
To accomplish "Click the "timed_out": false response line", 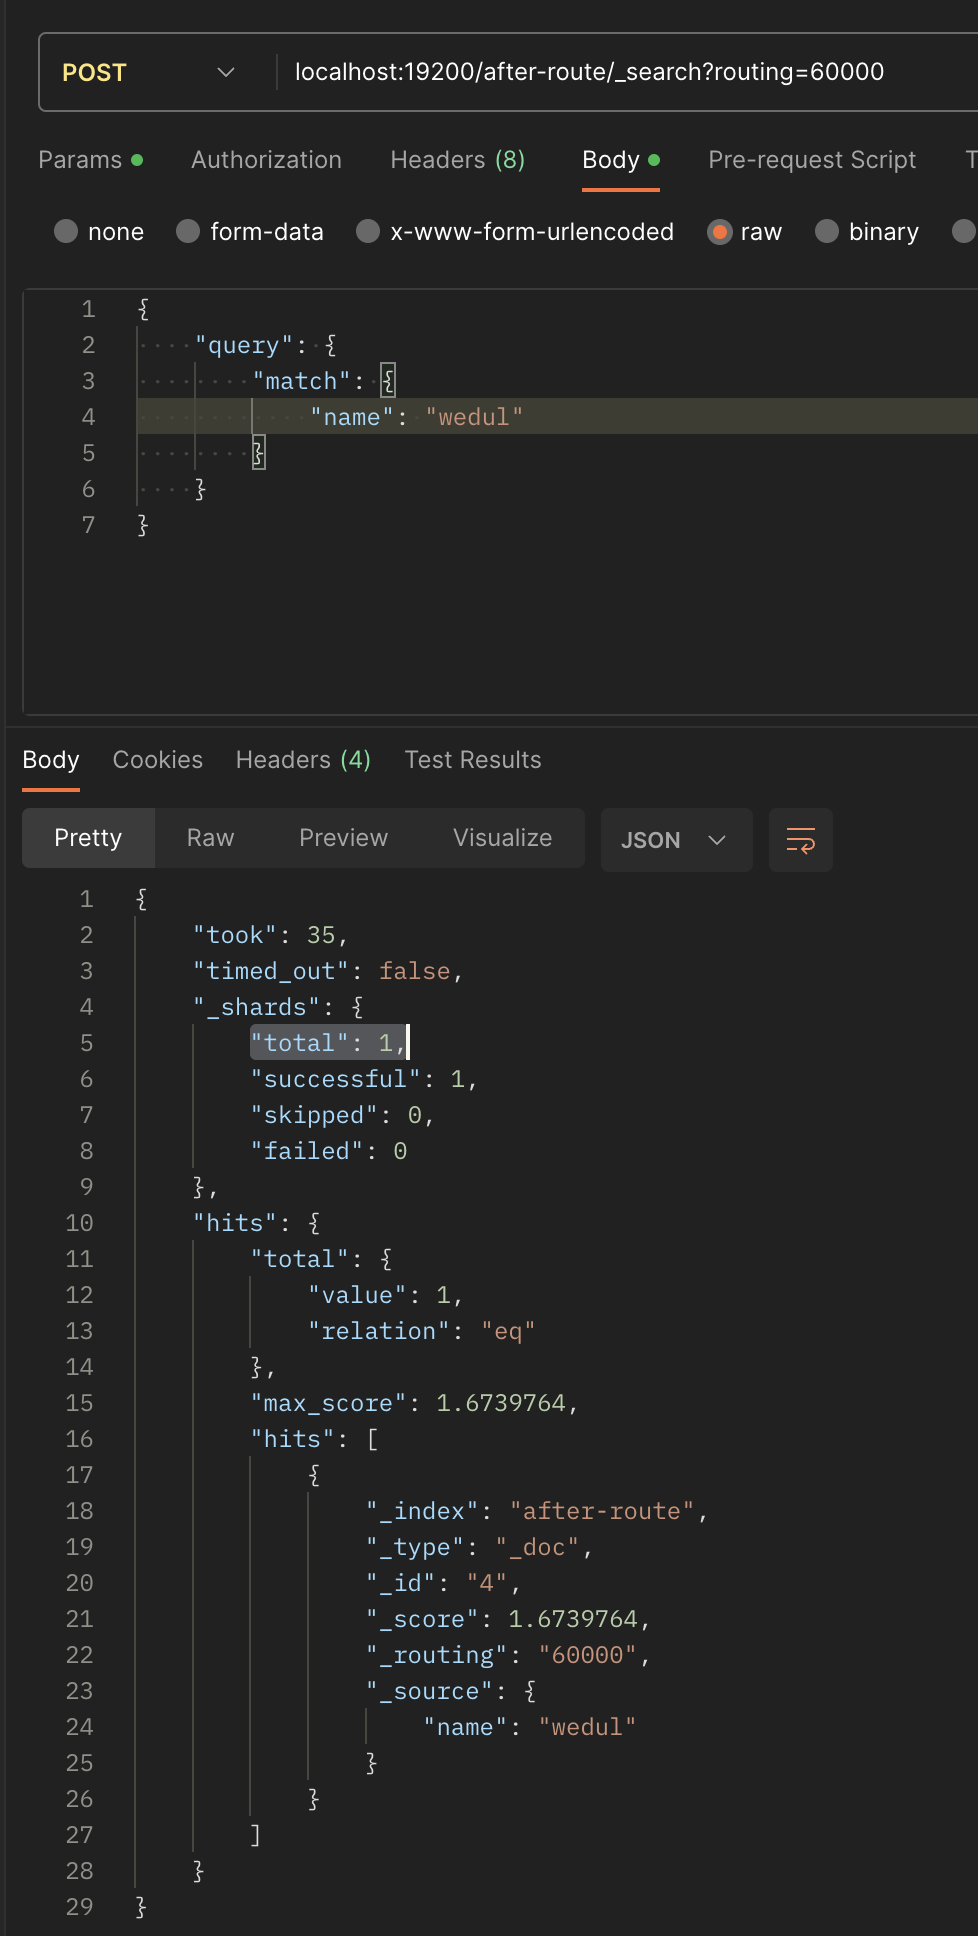I will pyautogui.click(x=328, y=971).
